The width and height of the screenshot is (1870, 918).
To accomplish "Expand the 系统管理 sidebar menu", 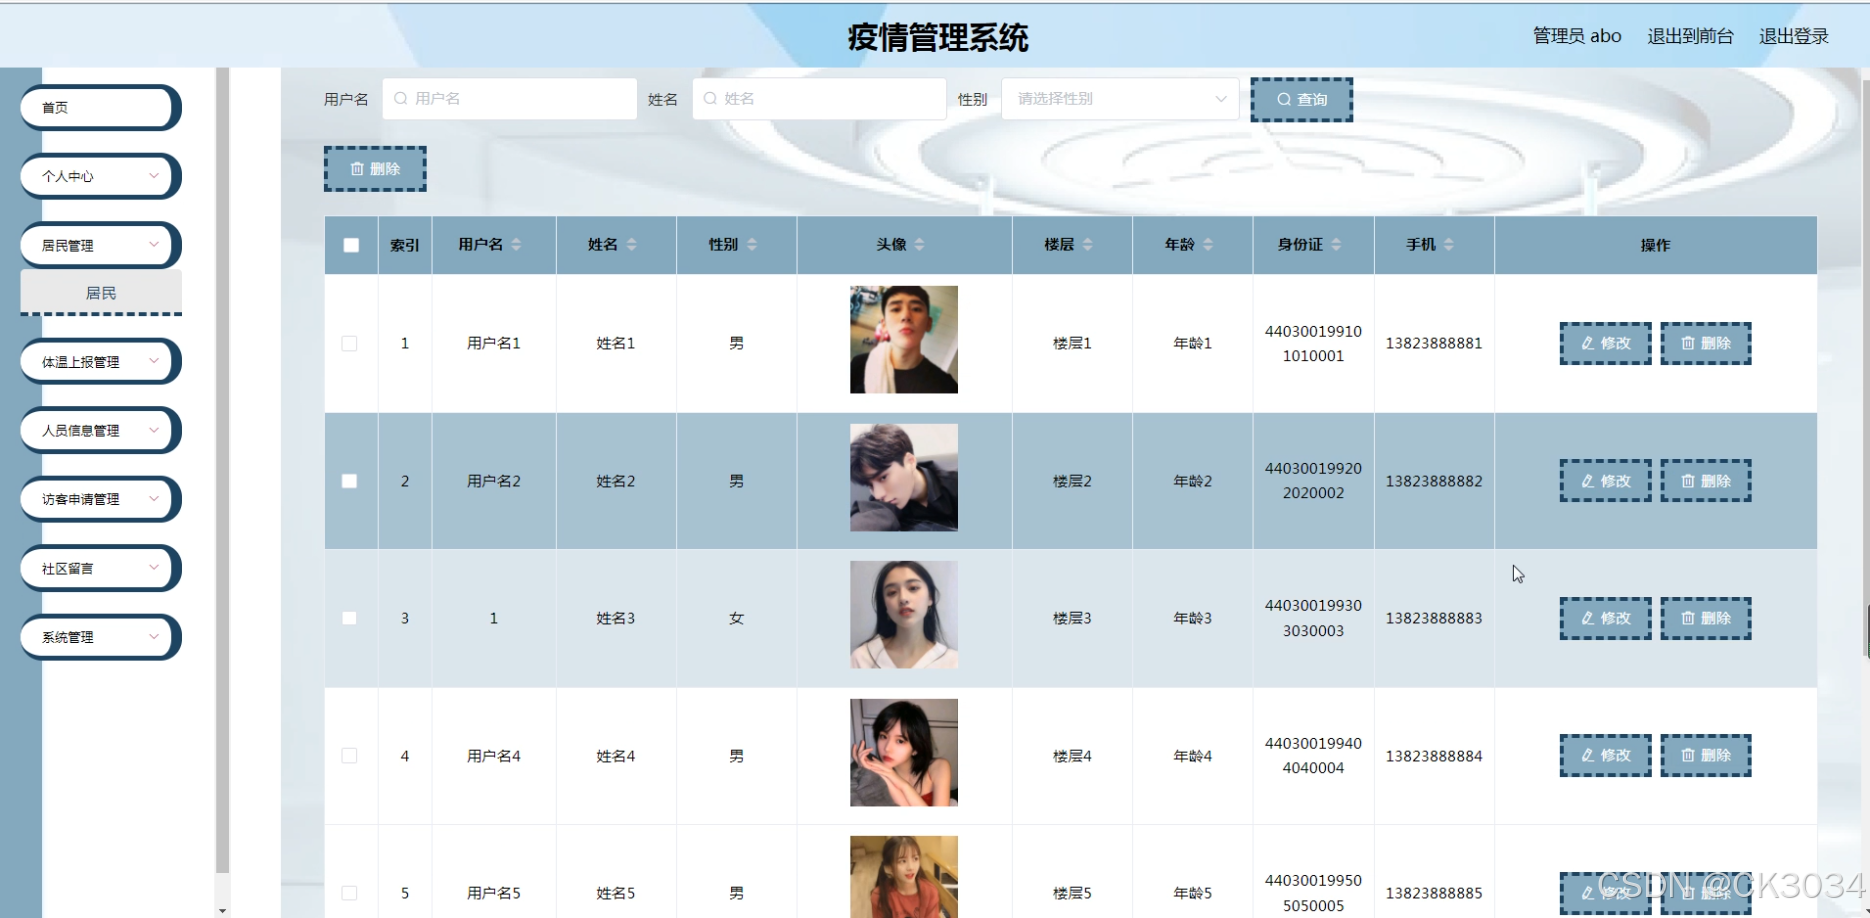I will tap(100, 637).
